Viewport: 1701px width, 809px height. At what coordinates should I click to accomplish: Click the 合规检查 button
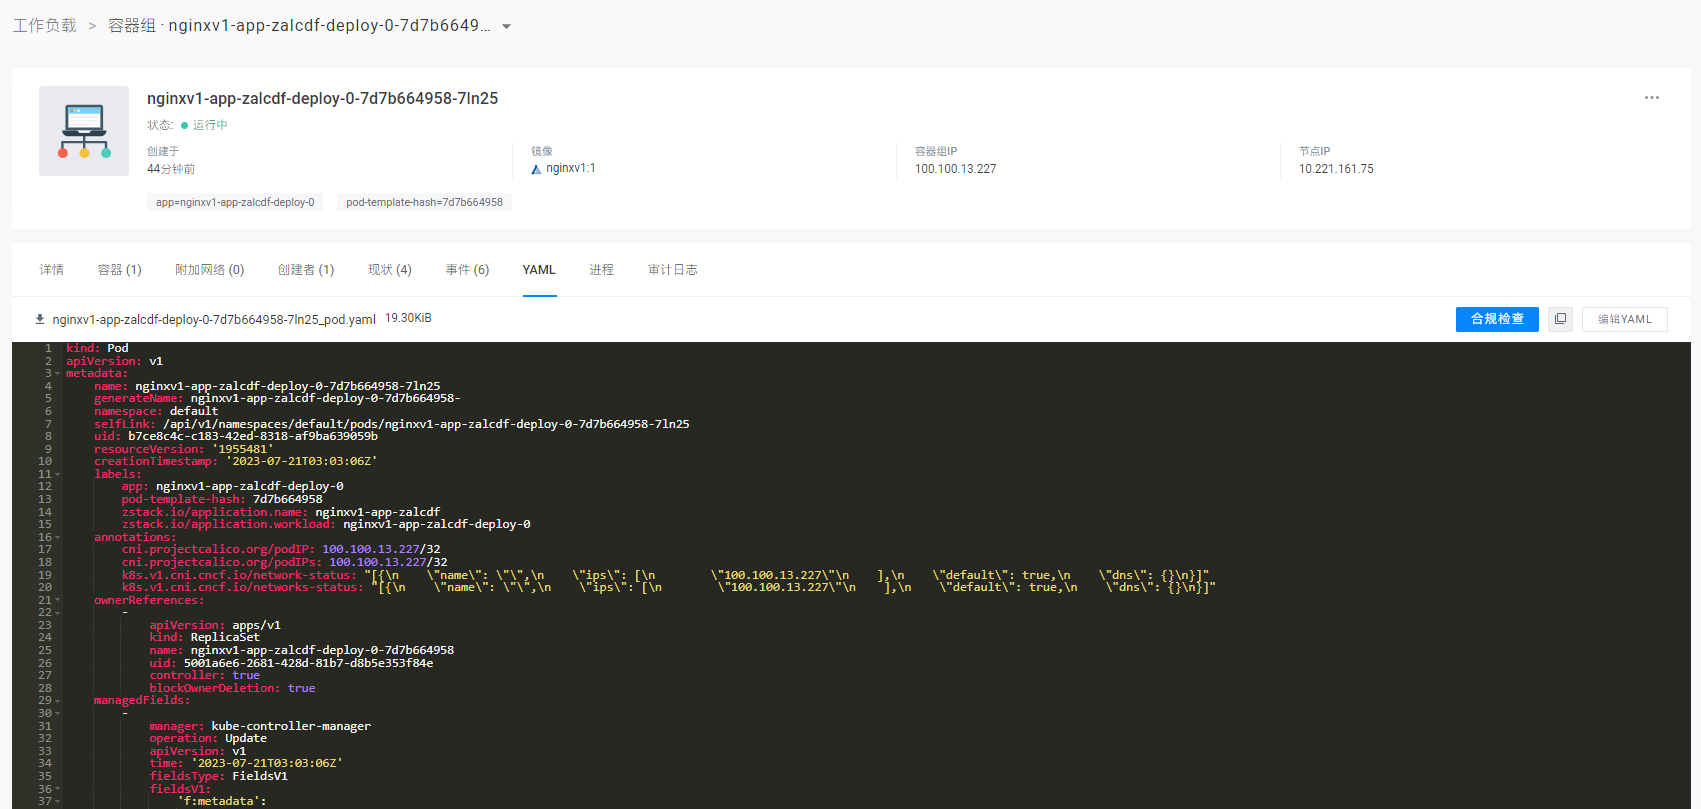(x=1496, y=319)
